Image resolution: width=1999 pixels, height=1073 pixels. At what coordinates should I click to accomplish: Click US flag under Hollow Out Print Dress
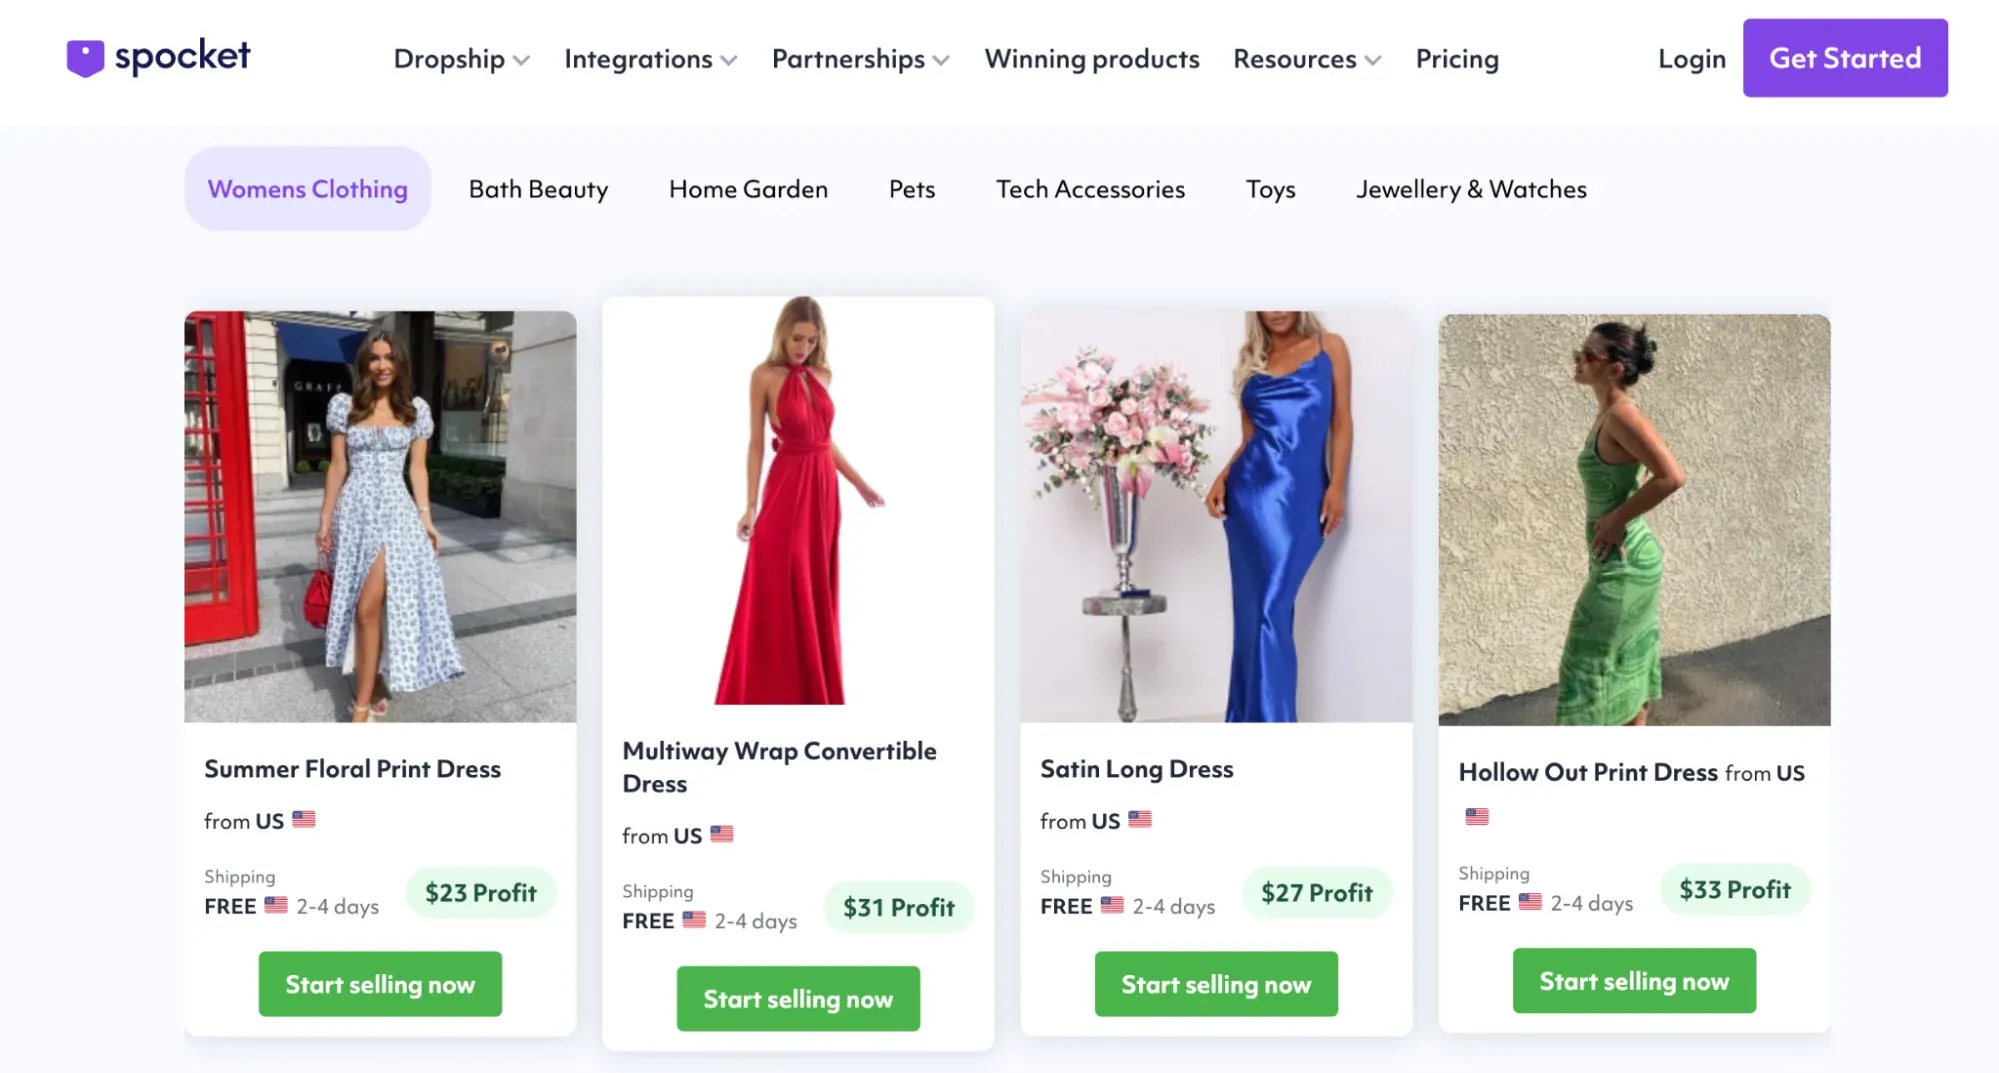[1477, 816]
